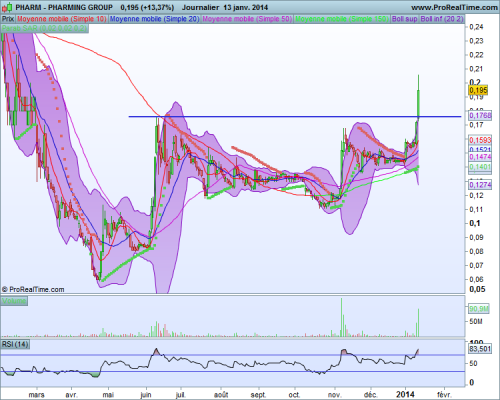Click the candlestick icon beside PHARM title
The width and height of the screenshot is (500, 400).
click(8, 7)
